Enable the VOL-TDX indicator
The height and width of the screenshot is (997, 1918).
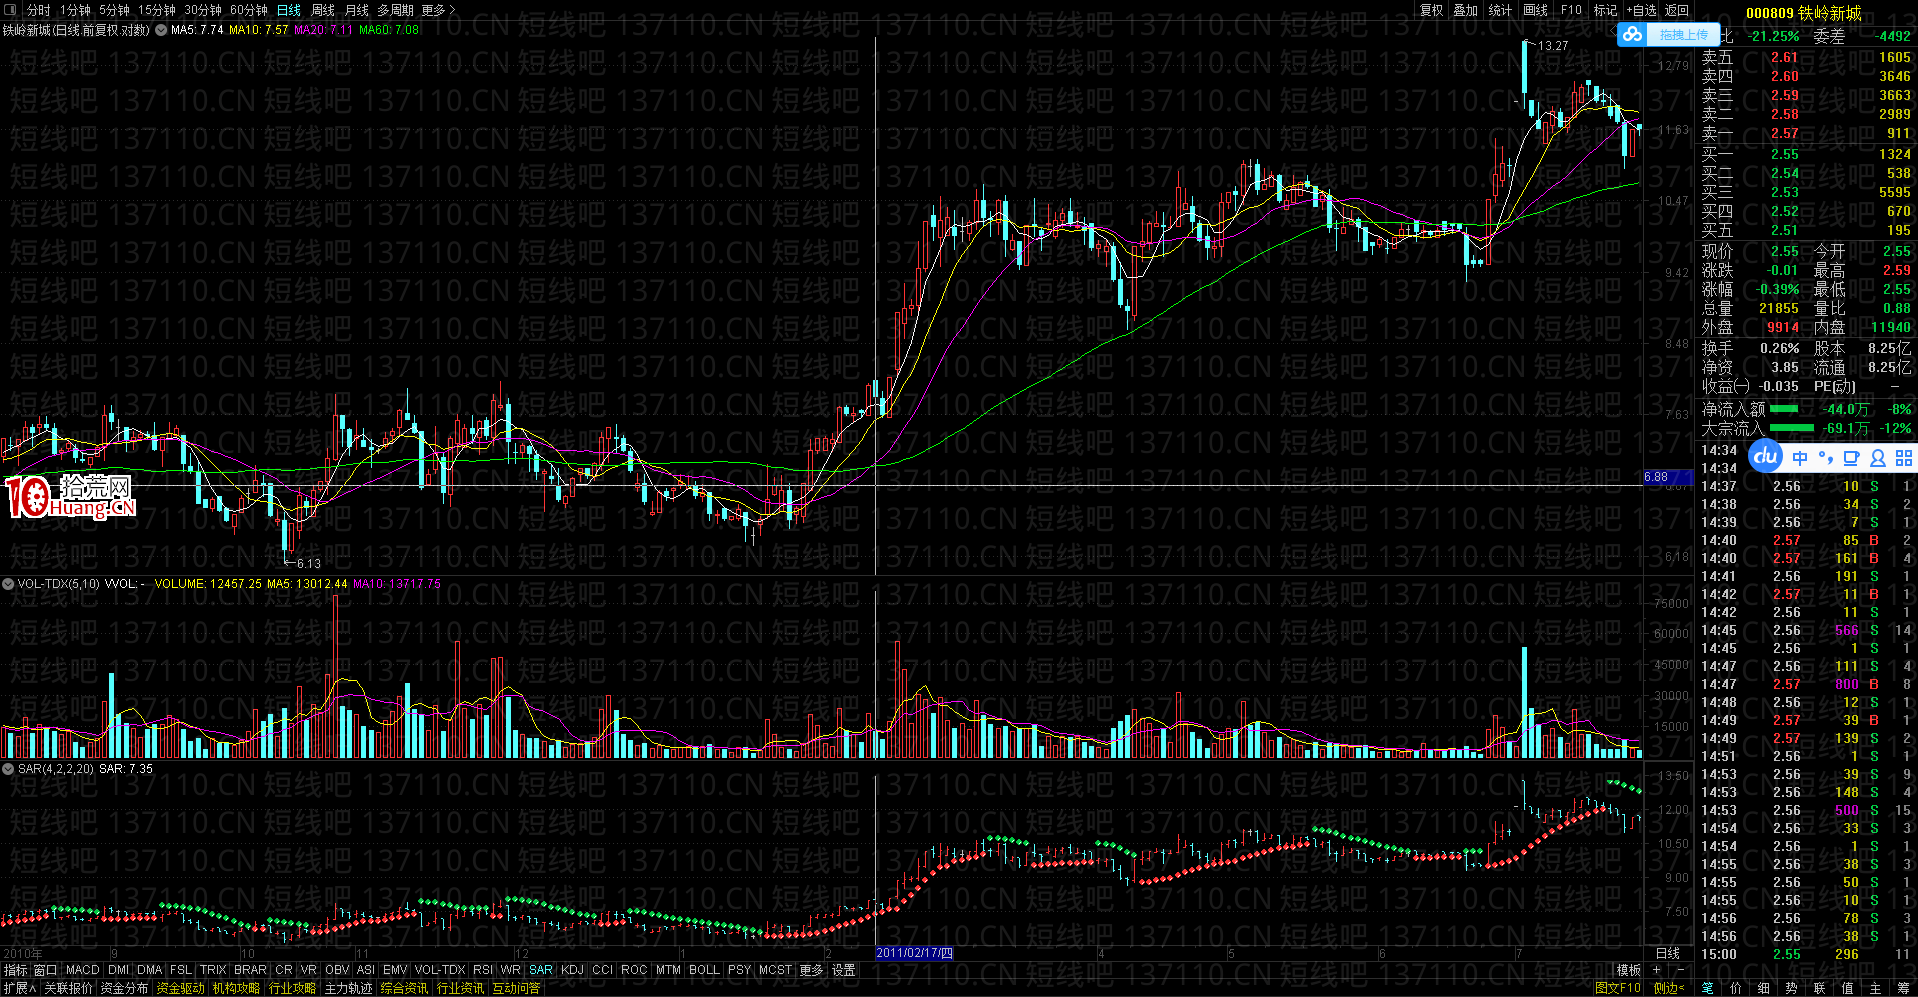440,970
